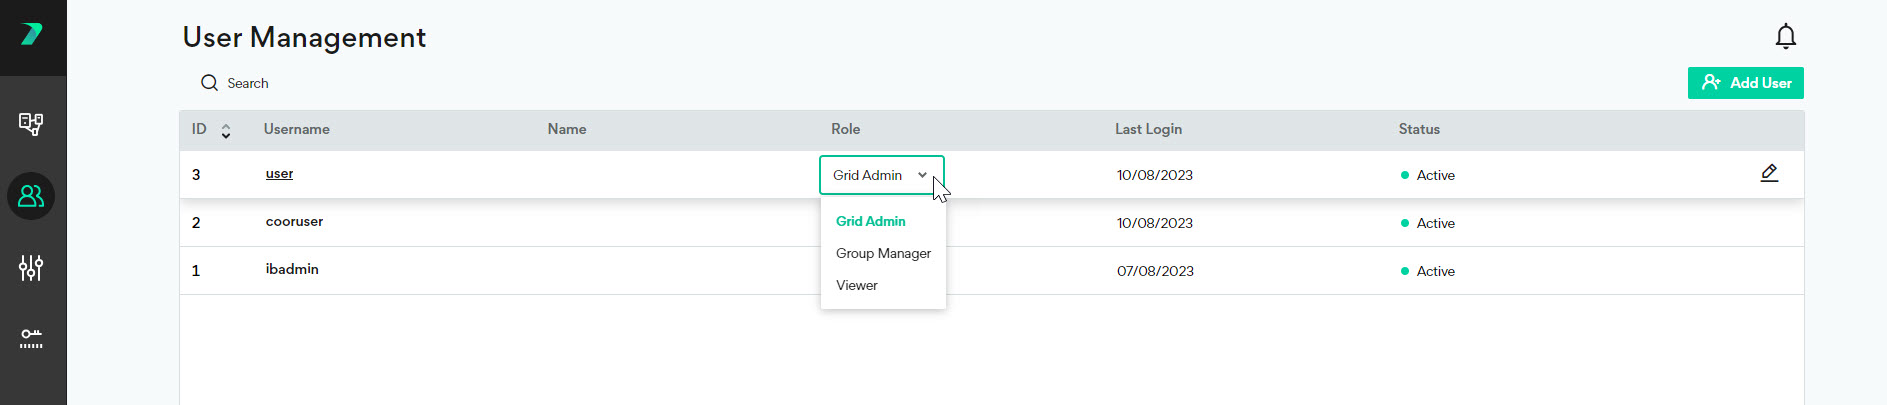Click the Last Login column header
This screenshot has width=1887, height=405.
coord(1148,129)
